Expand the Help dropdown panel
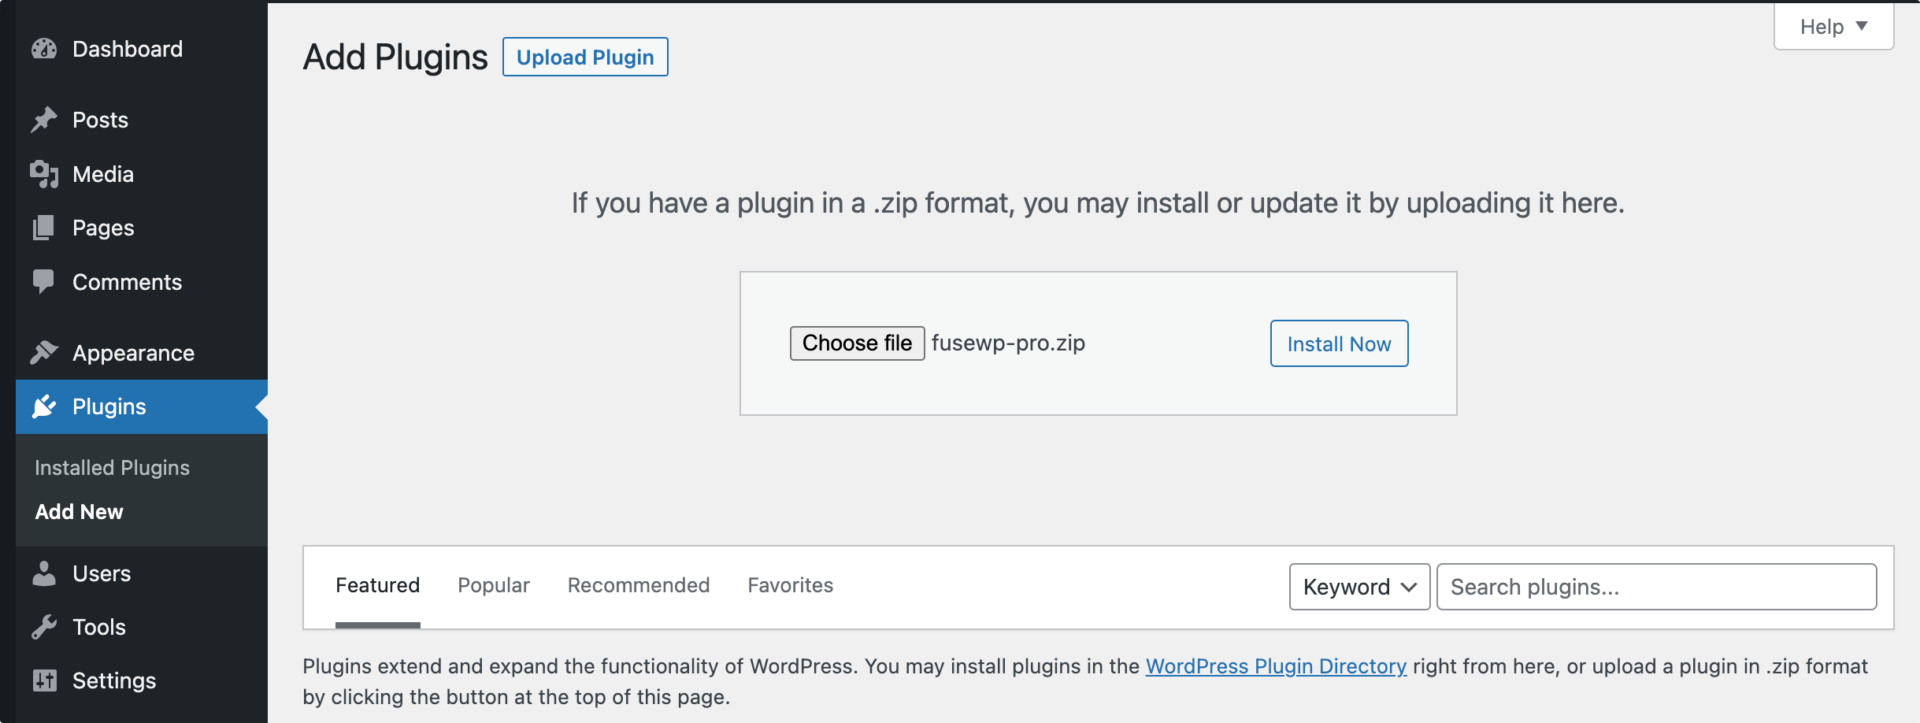The width and height of the screenshot is (1920, 723). (1833, 26)
